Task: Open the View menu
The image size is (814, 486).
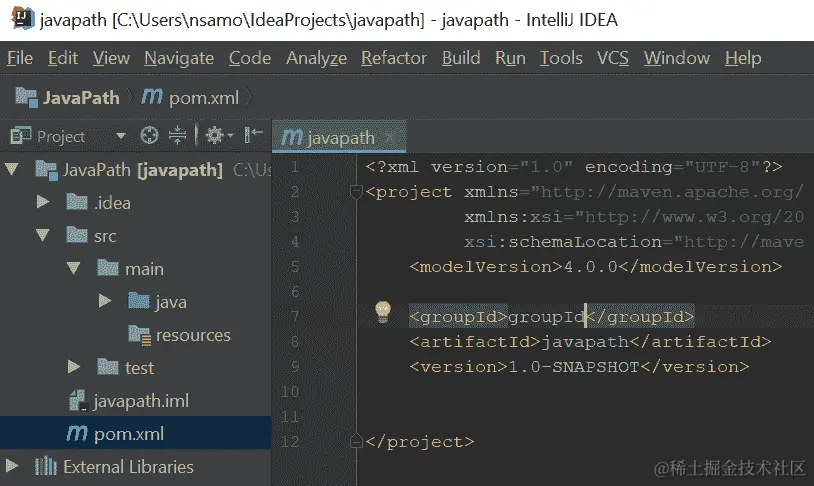Action: point(111,58)
